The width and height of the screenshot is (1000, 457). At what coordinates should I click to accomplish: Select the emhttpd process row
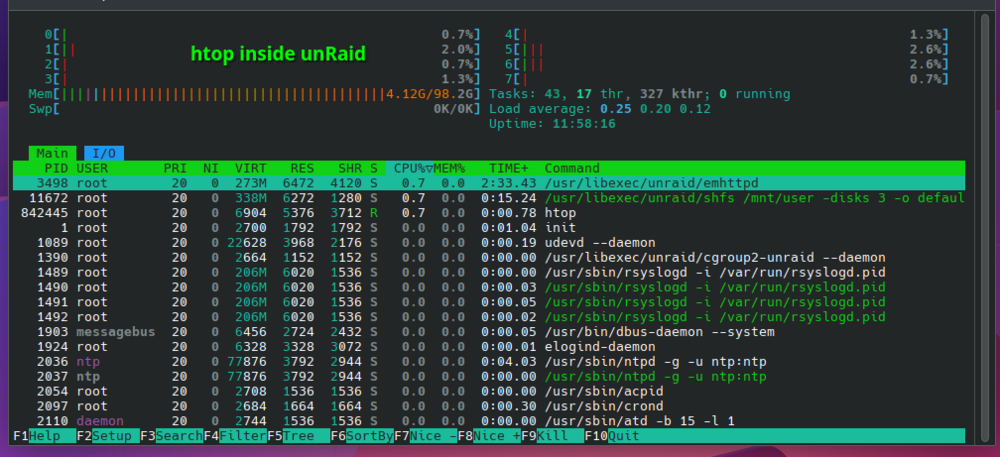tap(489, 183)
